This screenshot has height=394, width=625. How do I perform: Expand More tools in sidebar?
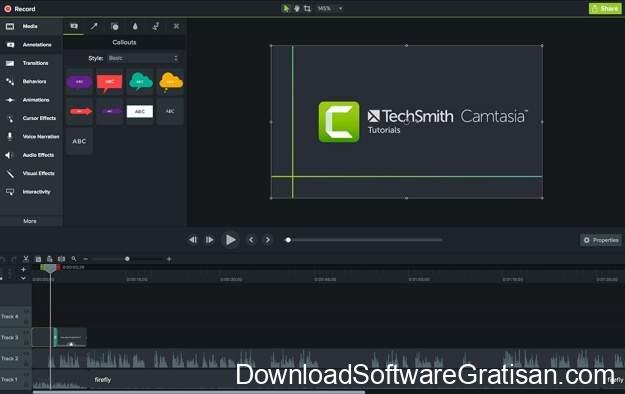click(x=30, y=221)
